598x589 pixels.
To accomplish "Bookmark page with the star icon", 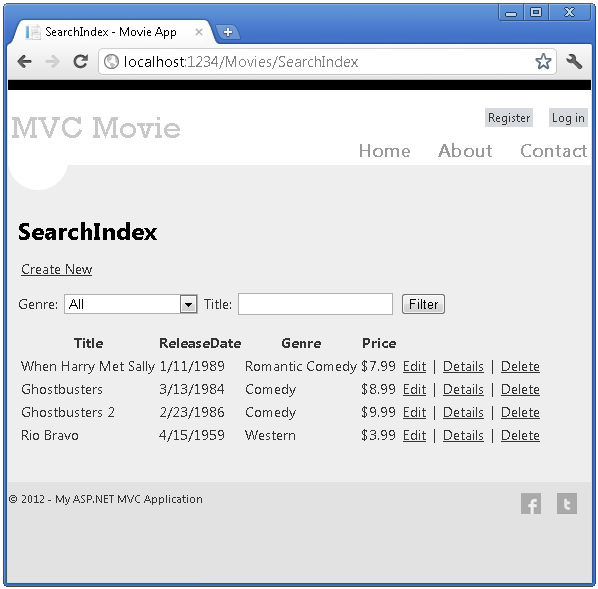I will (543, 61).
